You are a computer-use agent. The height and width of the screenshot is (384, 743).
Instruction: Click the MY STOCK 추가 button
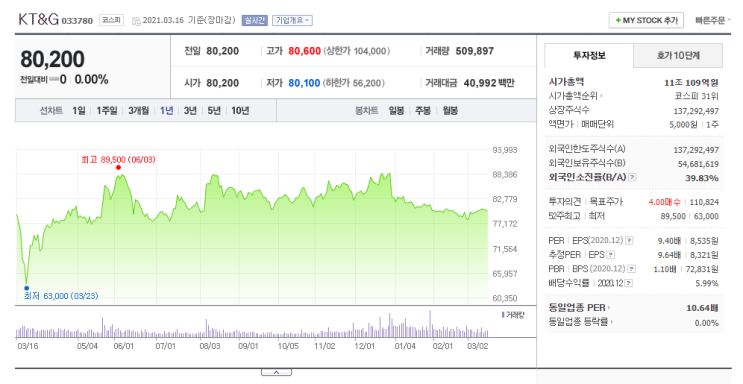pos(646,20)
